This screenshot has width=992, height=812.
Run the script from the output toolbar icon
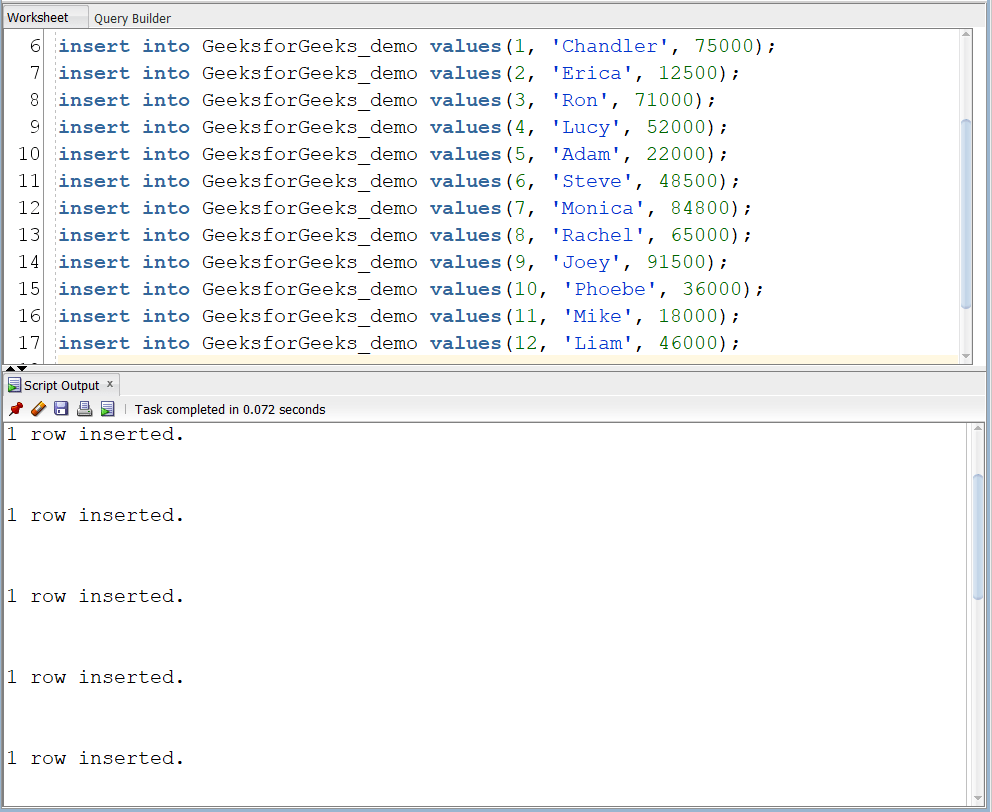click(107, 409)
